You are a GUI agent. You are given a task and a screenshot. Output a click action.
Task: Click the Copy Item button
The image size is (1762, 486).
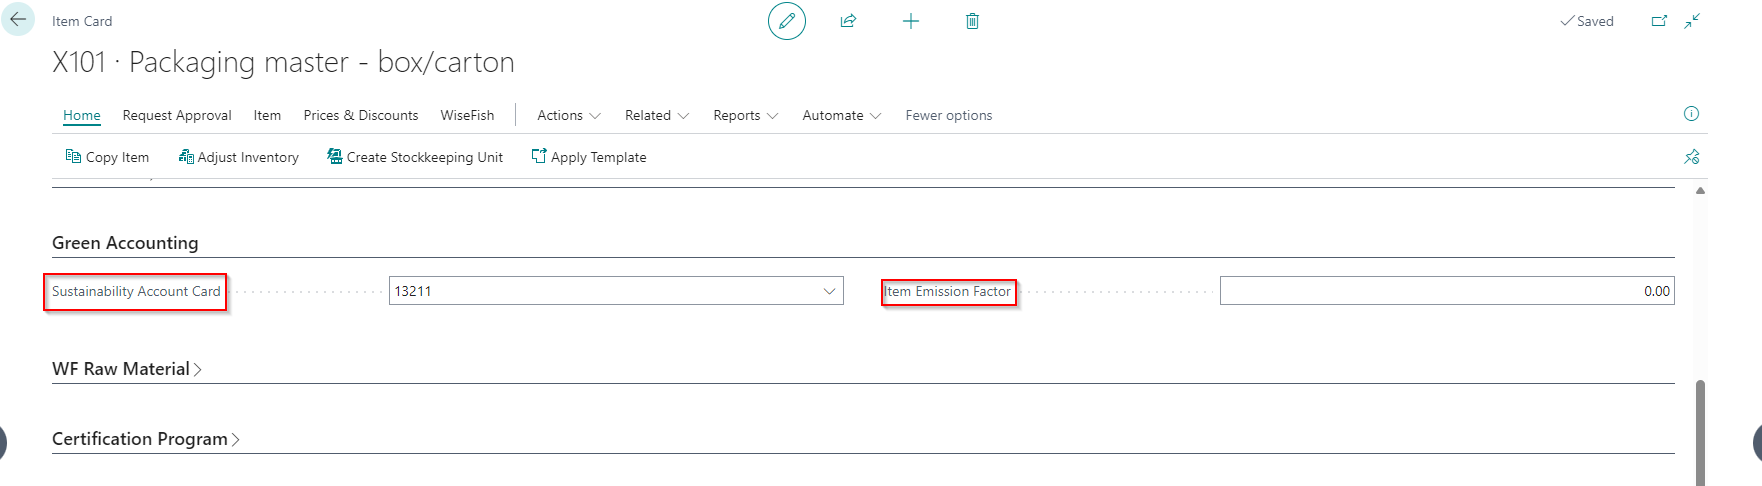tap(107, 157)
